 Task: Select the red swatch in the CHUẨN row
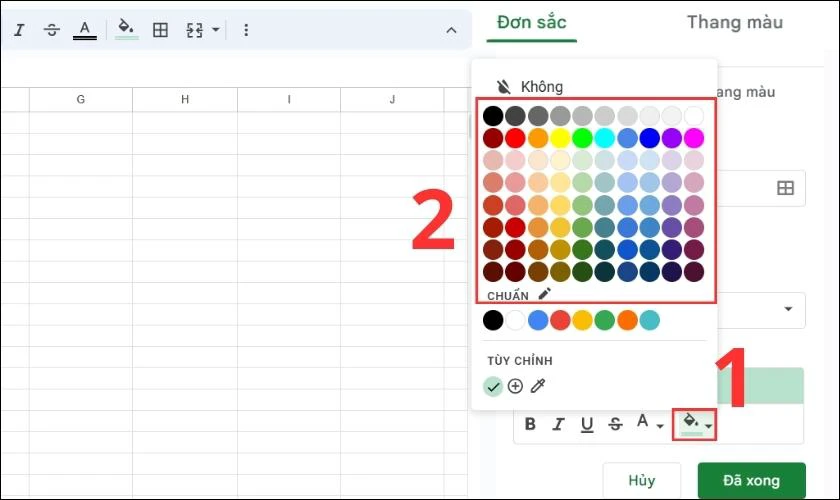point(560,320)
